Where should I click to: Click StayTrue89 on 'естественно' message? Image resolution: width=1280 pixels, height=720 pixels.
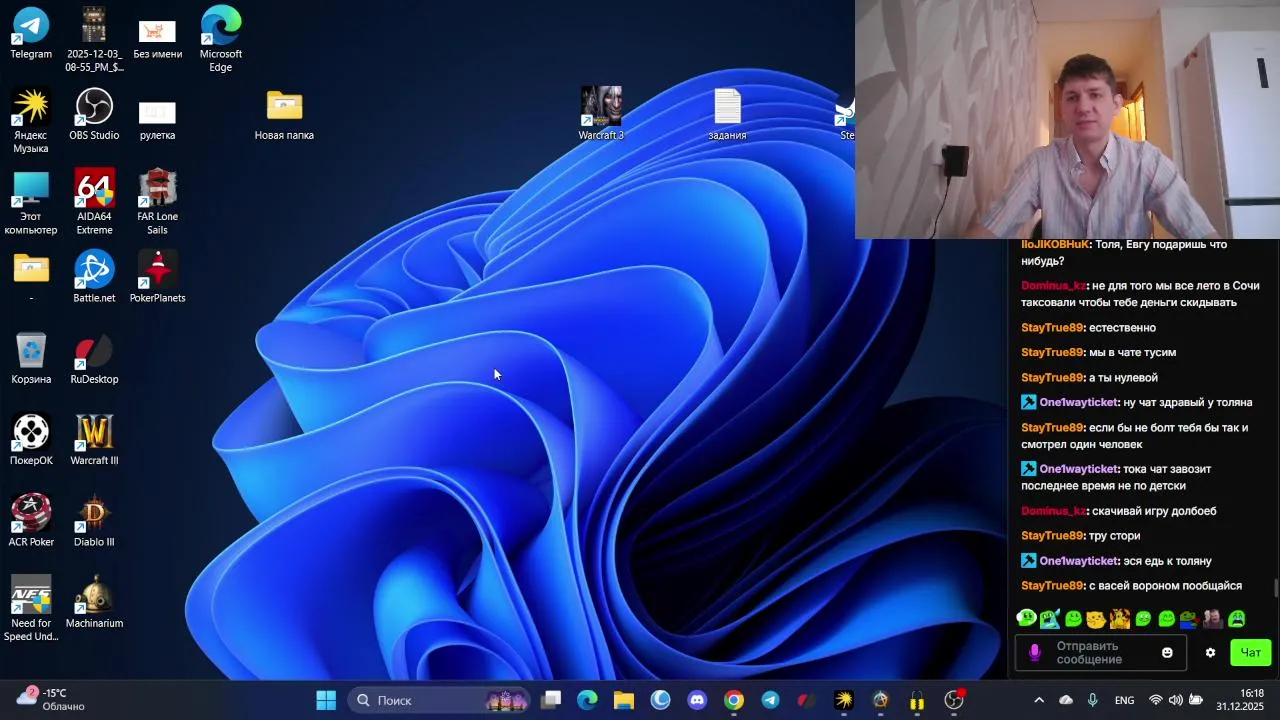[1052, 328]
